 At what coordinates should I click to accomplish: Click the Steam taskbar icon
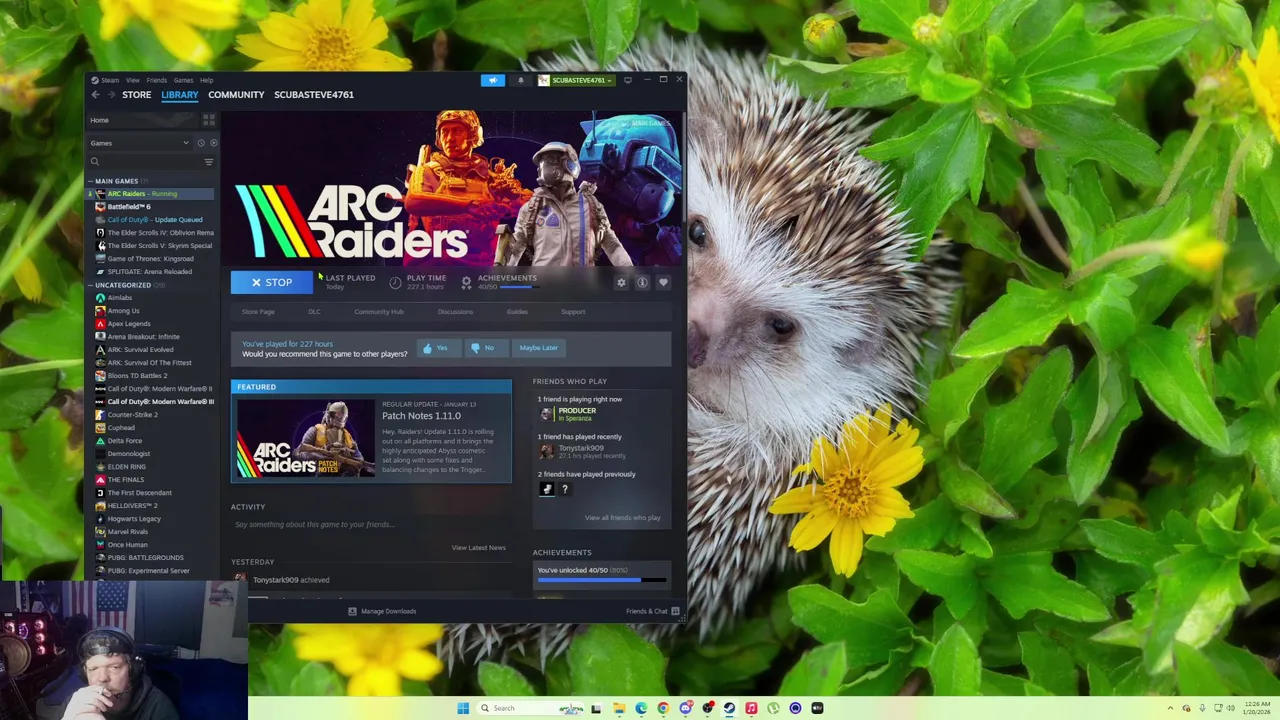click(729, 708)
